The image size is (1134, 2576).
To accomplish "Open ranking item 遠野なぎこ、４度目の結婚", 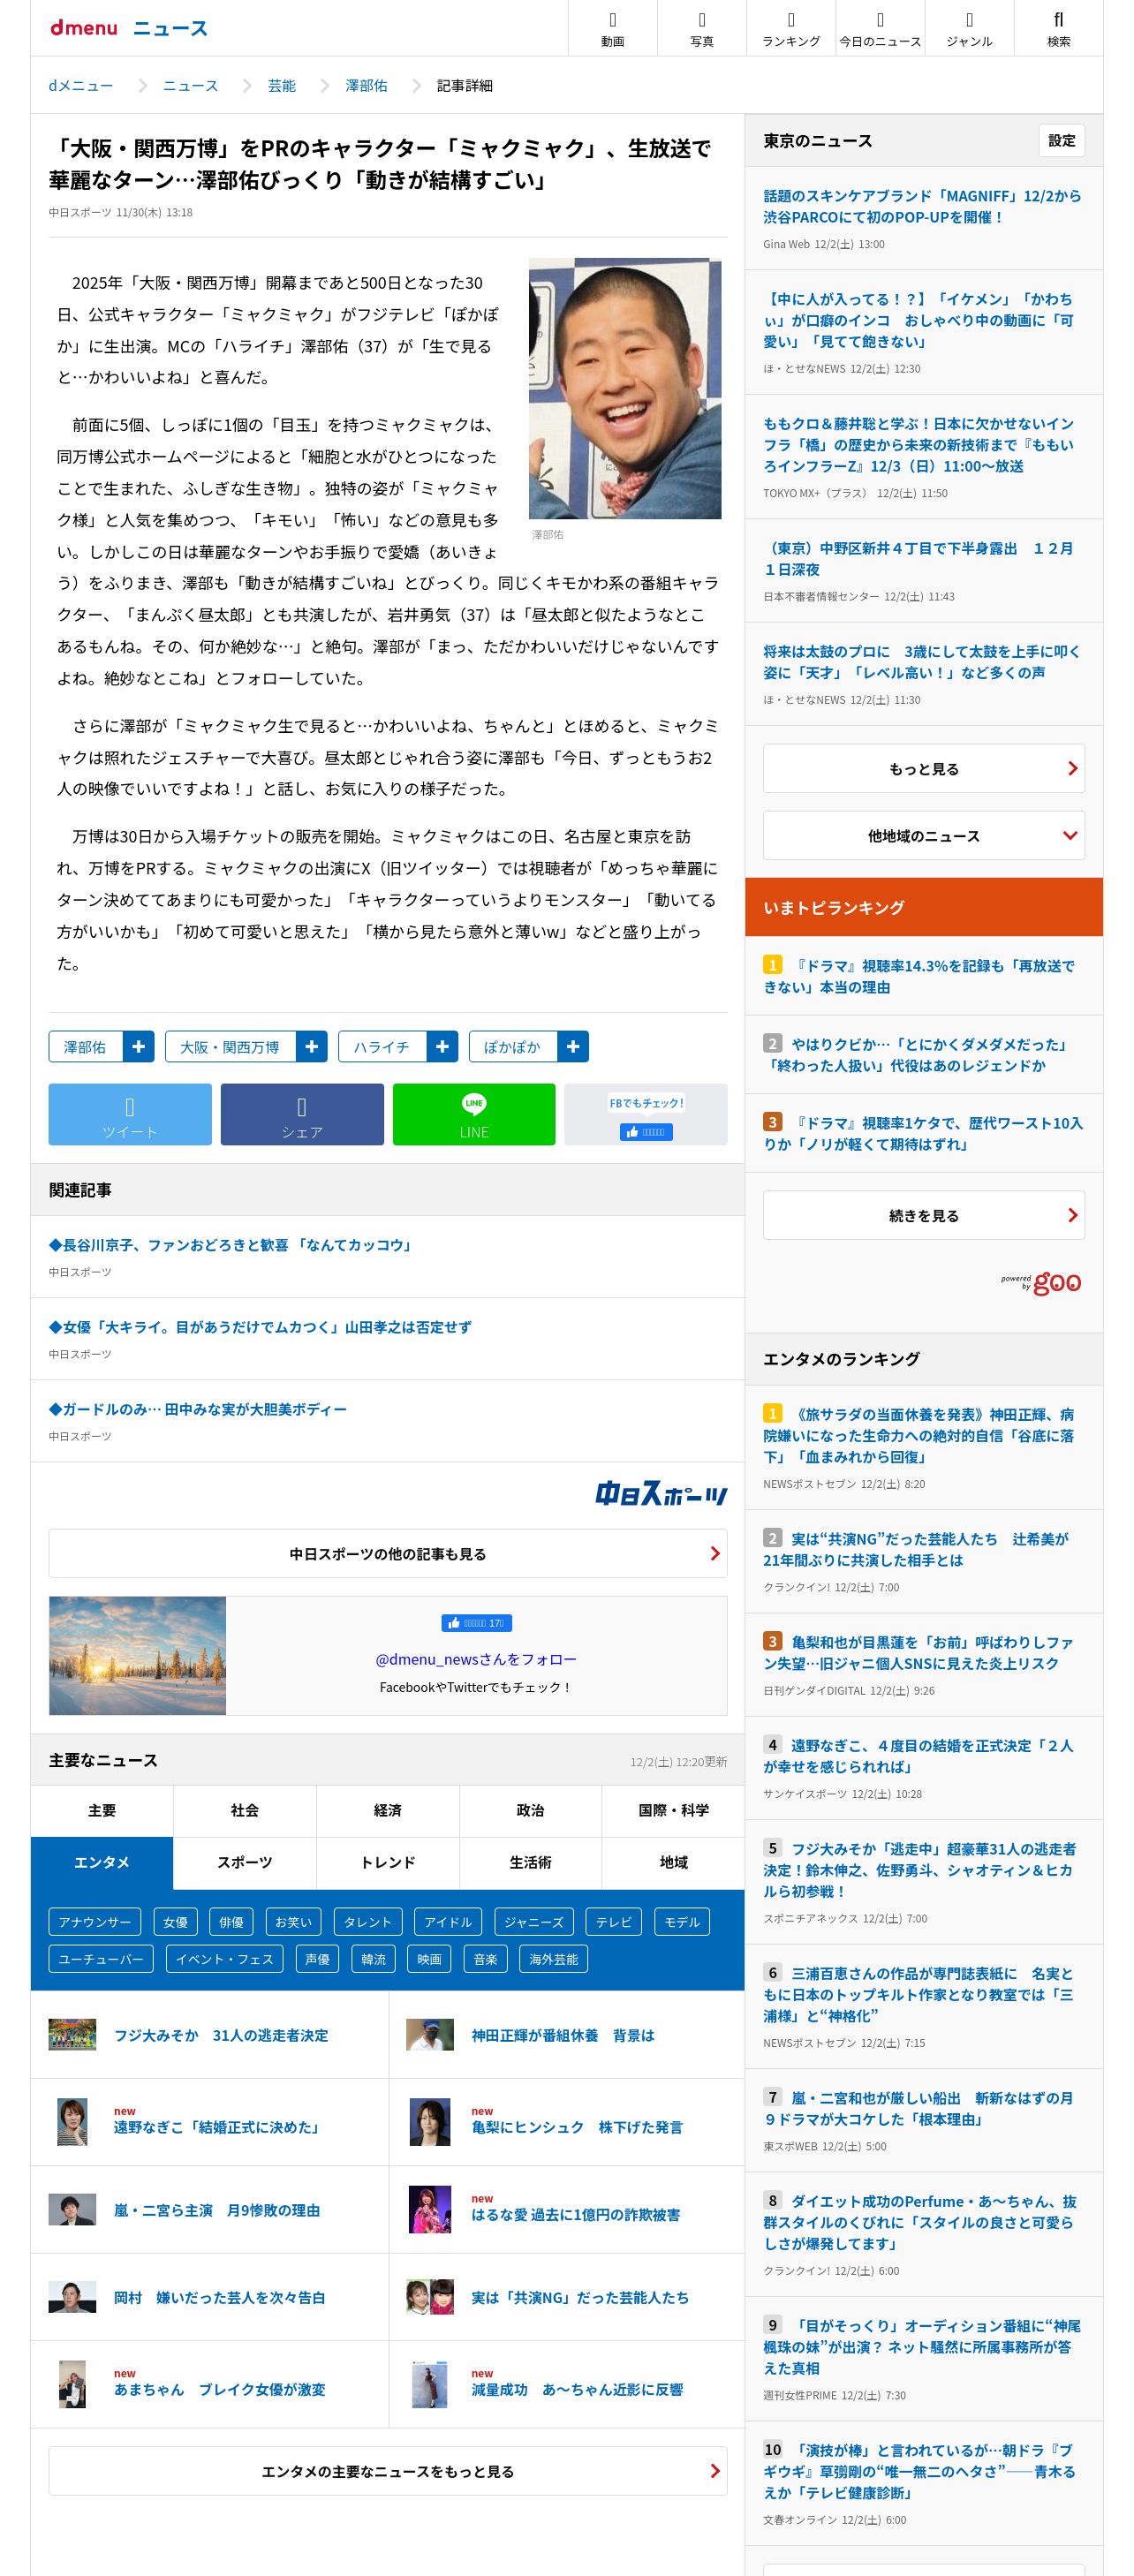I will click(x=918, y=1755).
